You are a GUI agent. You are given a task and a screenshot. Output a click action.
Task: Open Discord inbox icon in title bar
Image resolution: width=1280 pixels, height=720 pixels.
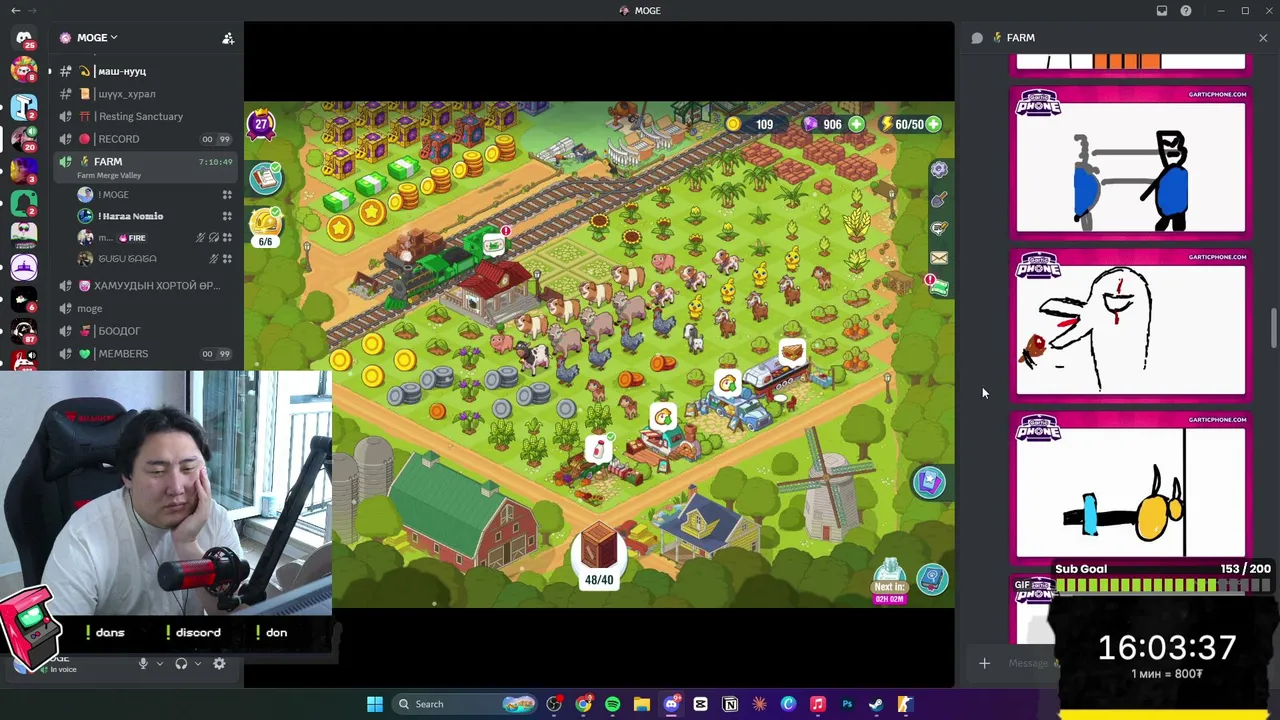(1162, 11)
